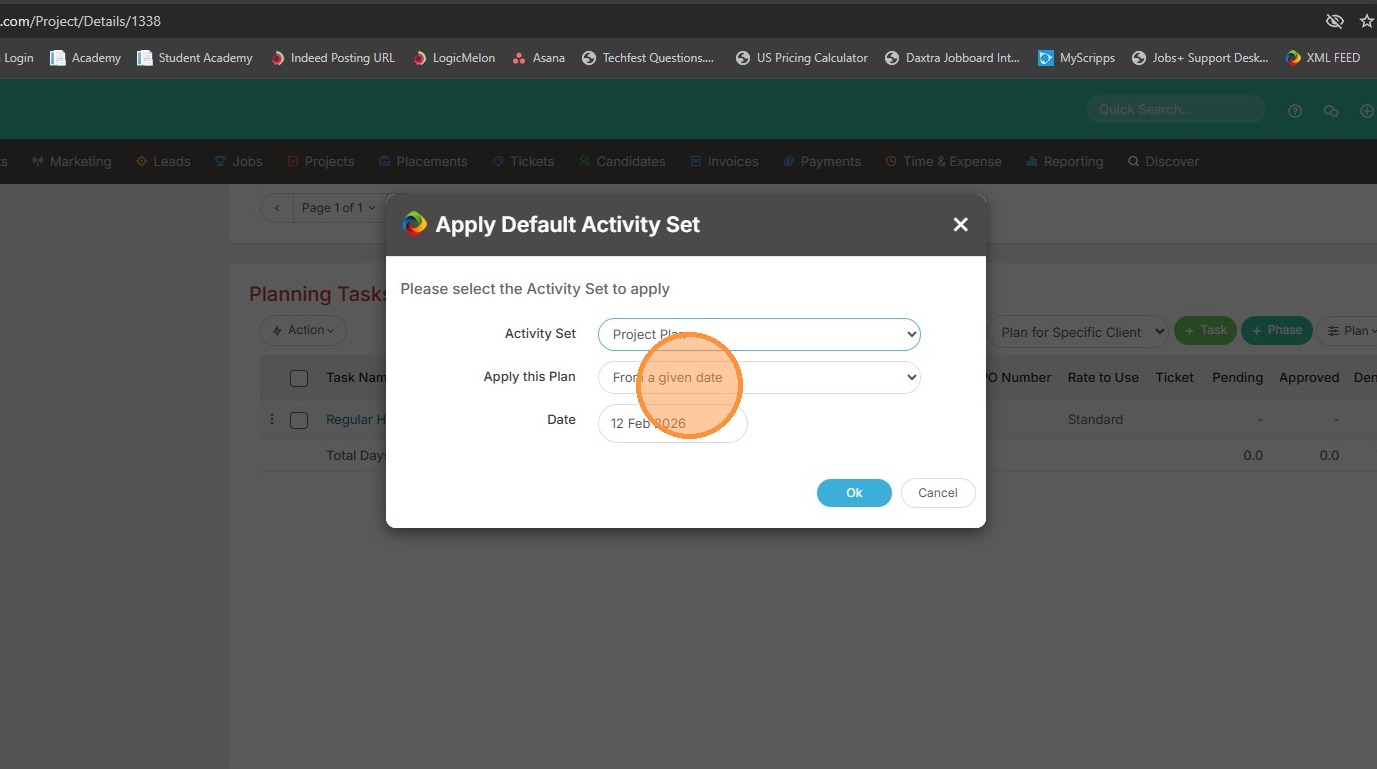Open the MyScripps bookmark
Screen dimensions: 1377x769
pyautogui.click(x=1077, y=58)
